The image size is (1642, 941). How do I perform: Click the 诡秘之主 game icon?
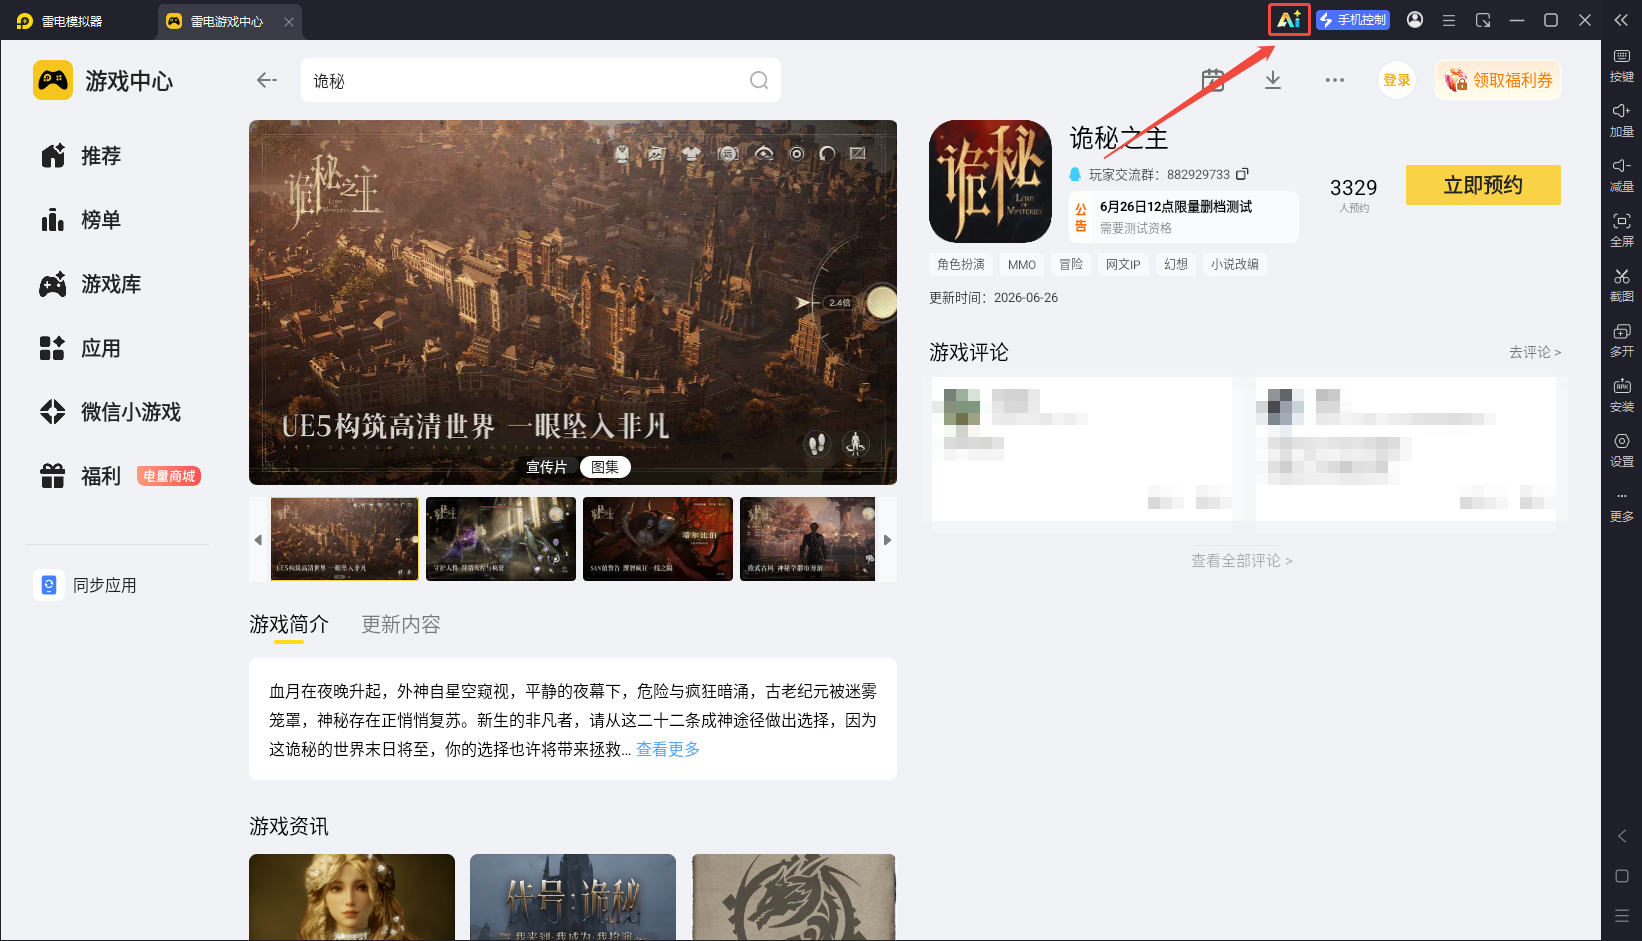(x=990, y=181)
